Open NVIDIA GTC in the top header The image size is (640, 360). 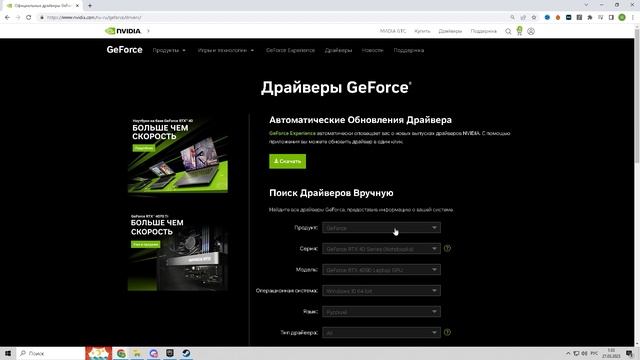point(393,31)
